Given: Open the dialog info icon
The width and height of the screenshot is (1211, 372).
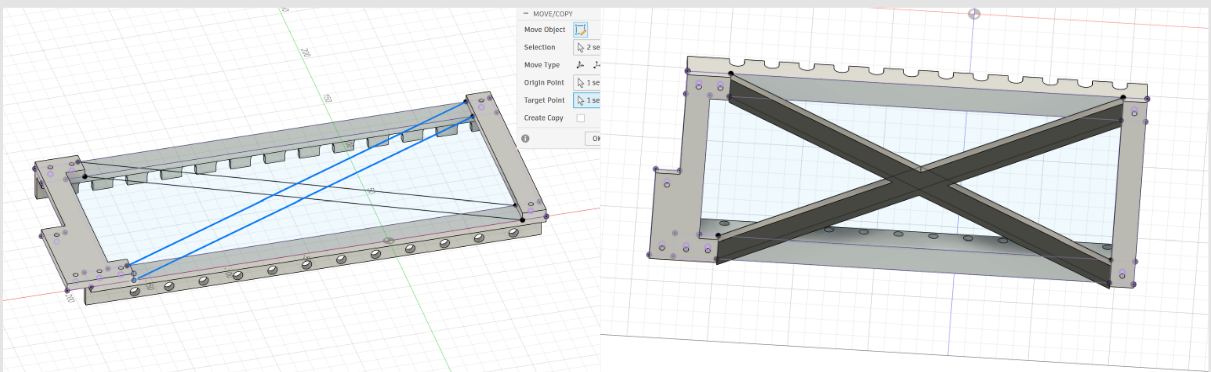Looking at the screenshot, I should pyautogui.click(x=526, y=138).
